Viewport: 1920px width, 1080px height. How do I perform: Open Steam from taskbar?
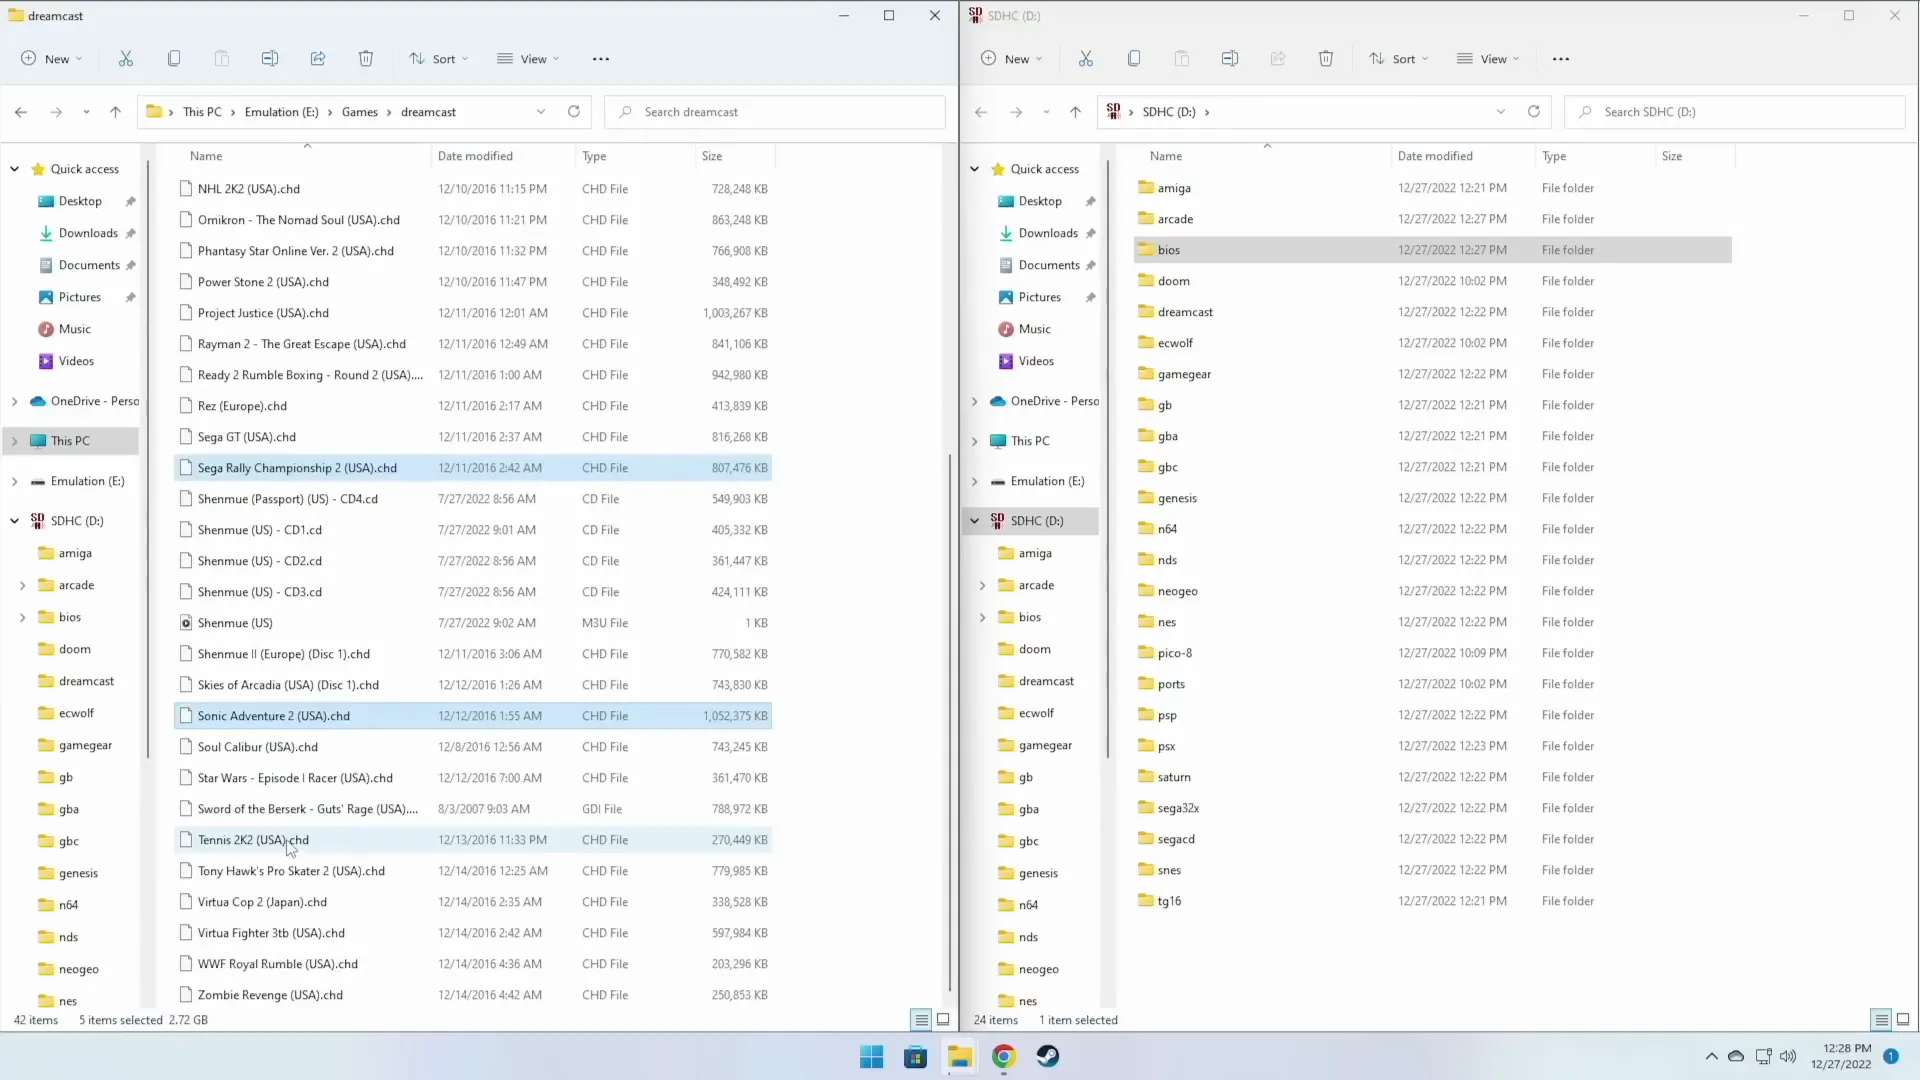pos(1048,1056)
